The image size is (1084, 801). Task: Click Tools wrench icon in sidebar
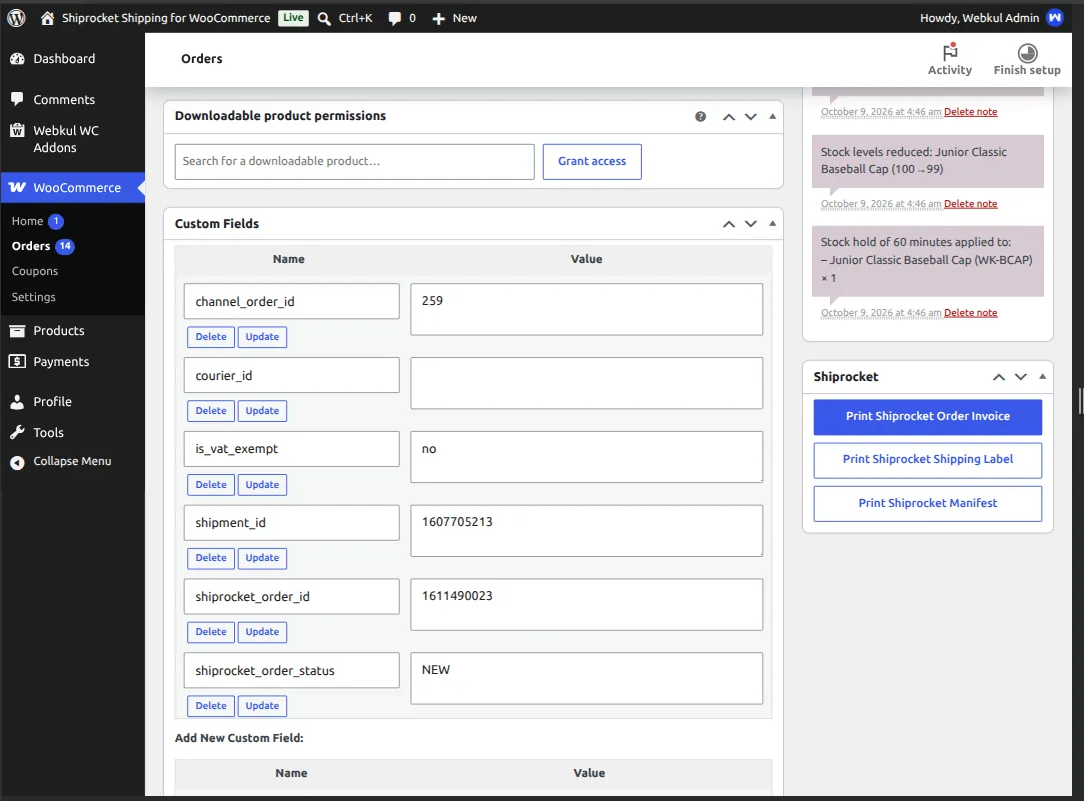(17, 433)
